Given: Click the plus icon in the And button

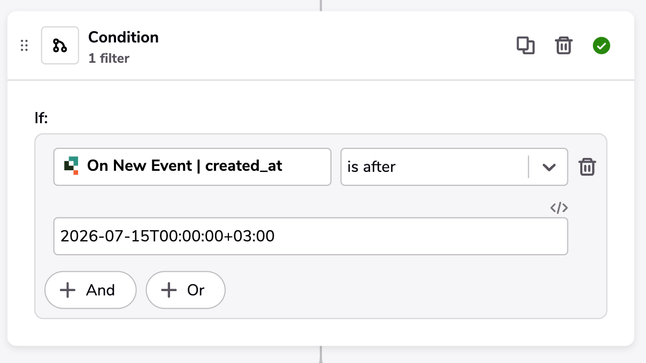Looking at the screenshot, I should 68,290.
